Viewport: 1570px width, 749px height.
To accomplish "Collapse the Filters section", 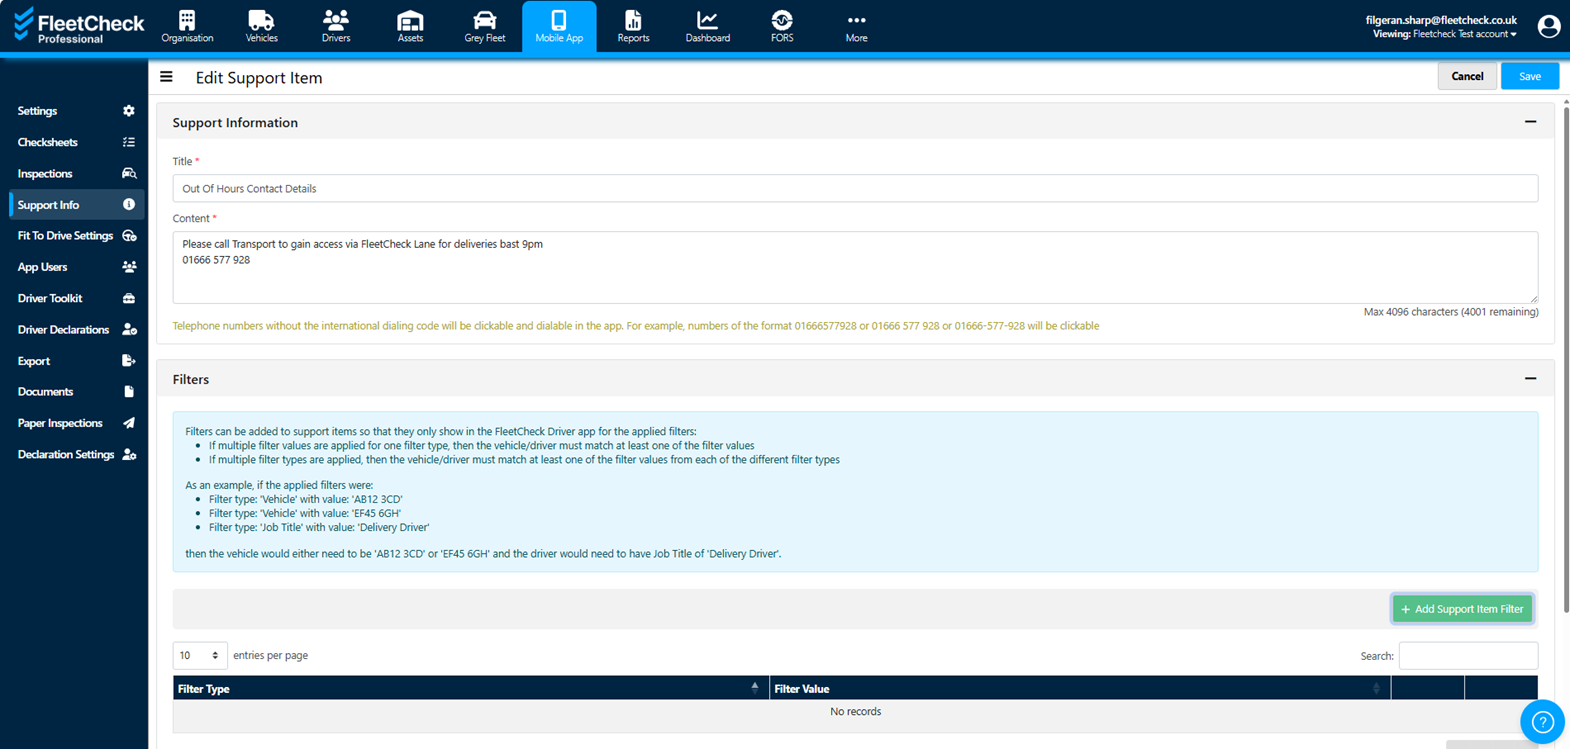I will click(x=1530, y=379).
